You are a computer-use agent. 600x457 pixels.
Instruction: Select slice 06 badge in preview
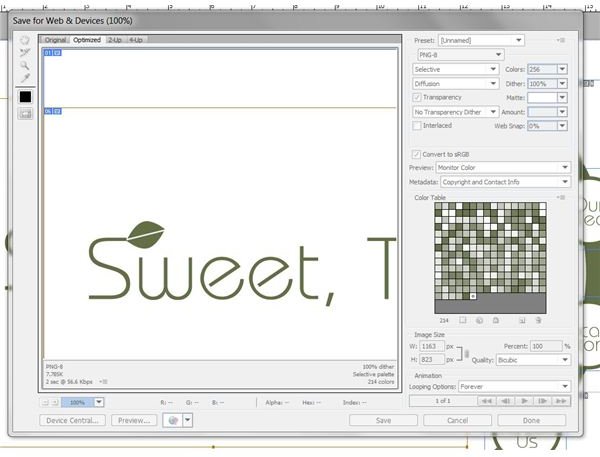point(52,111)
